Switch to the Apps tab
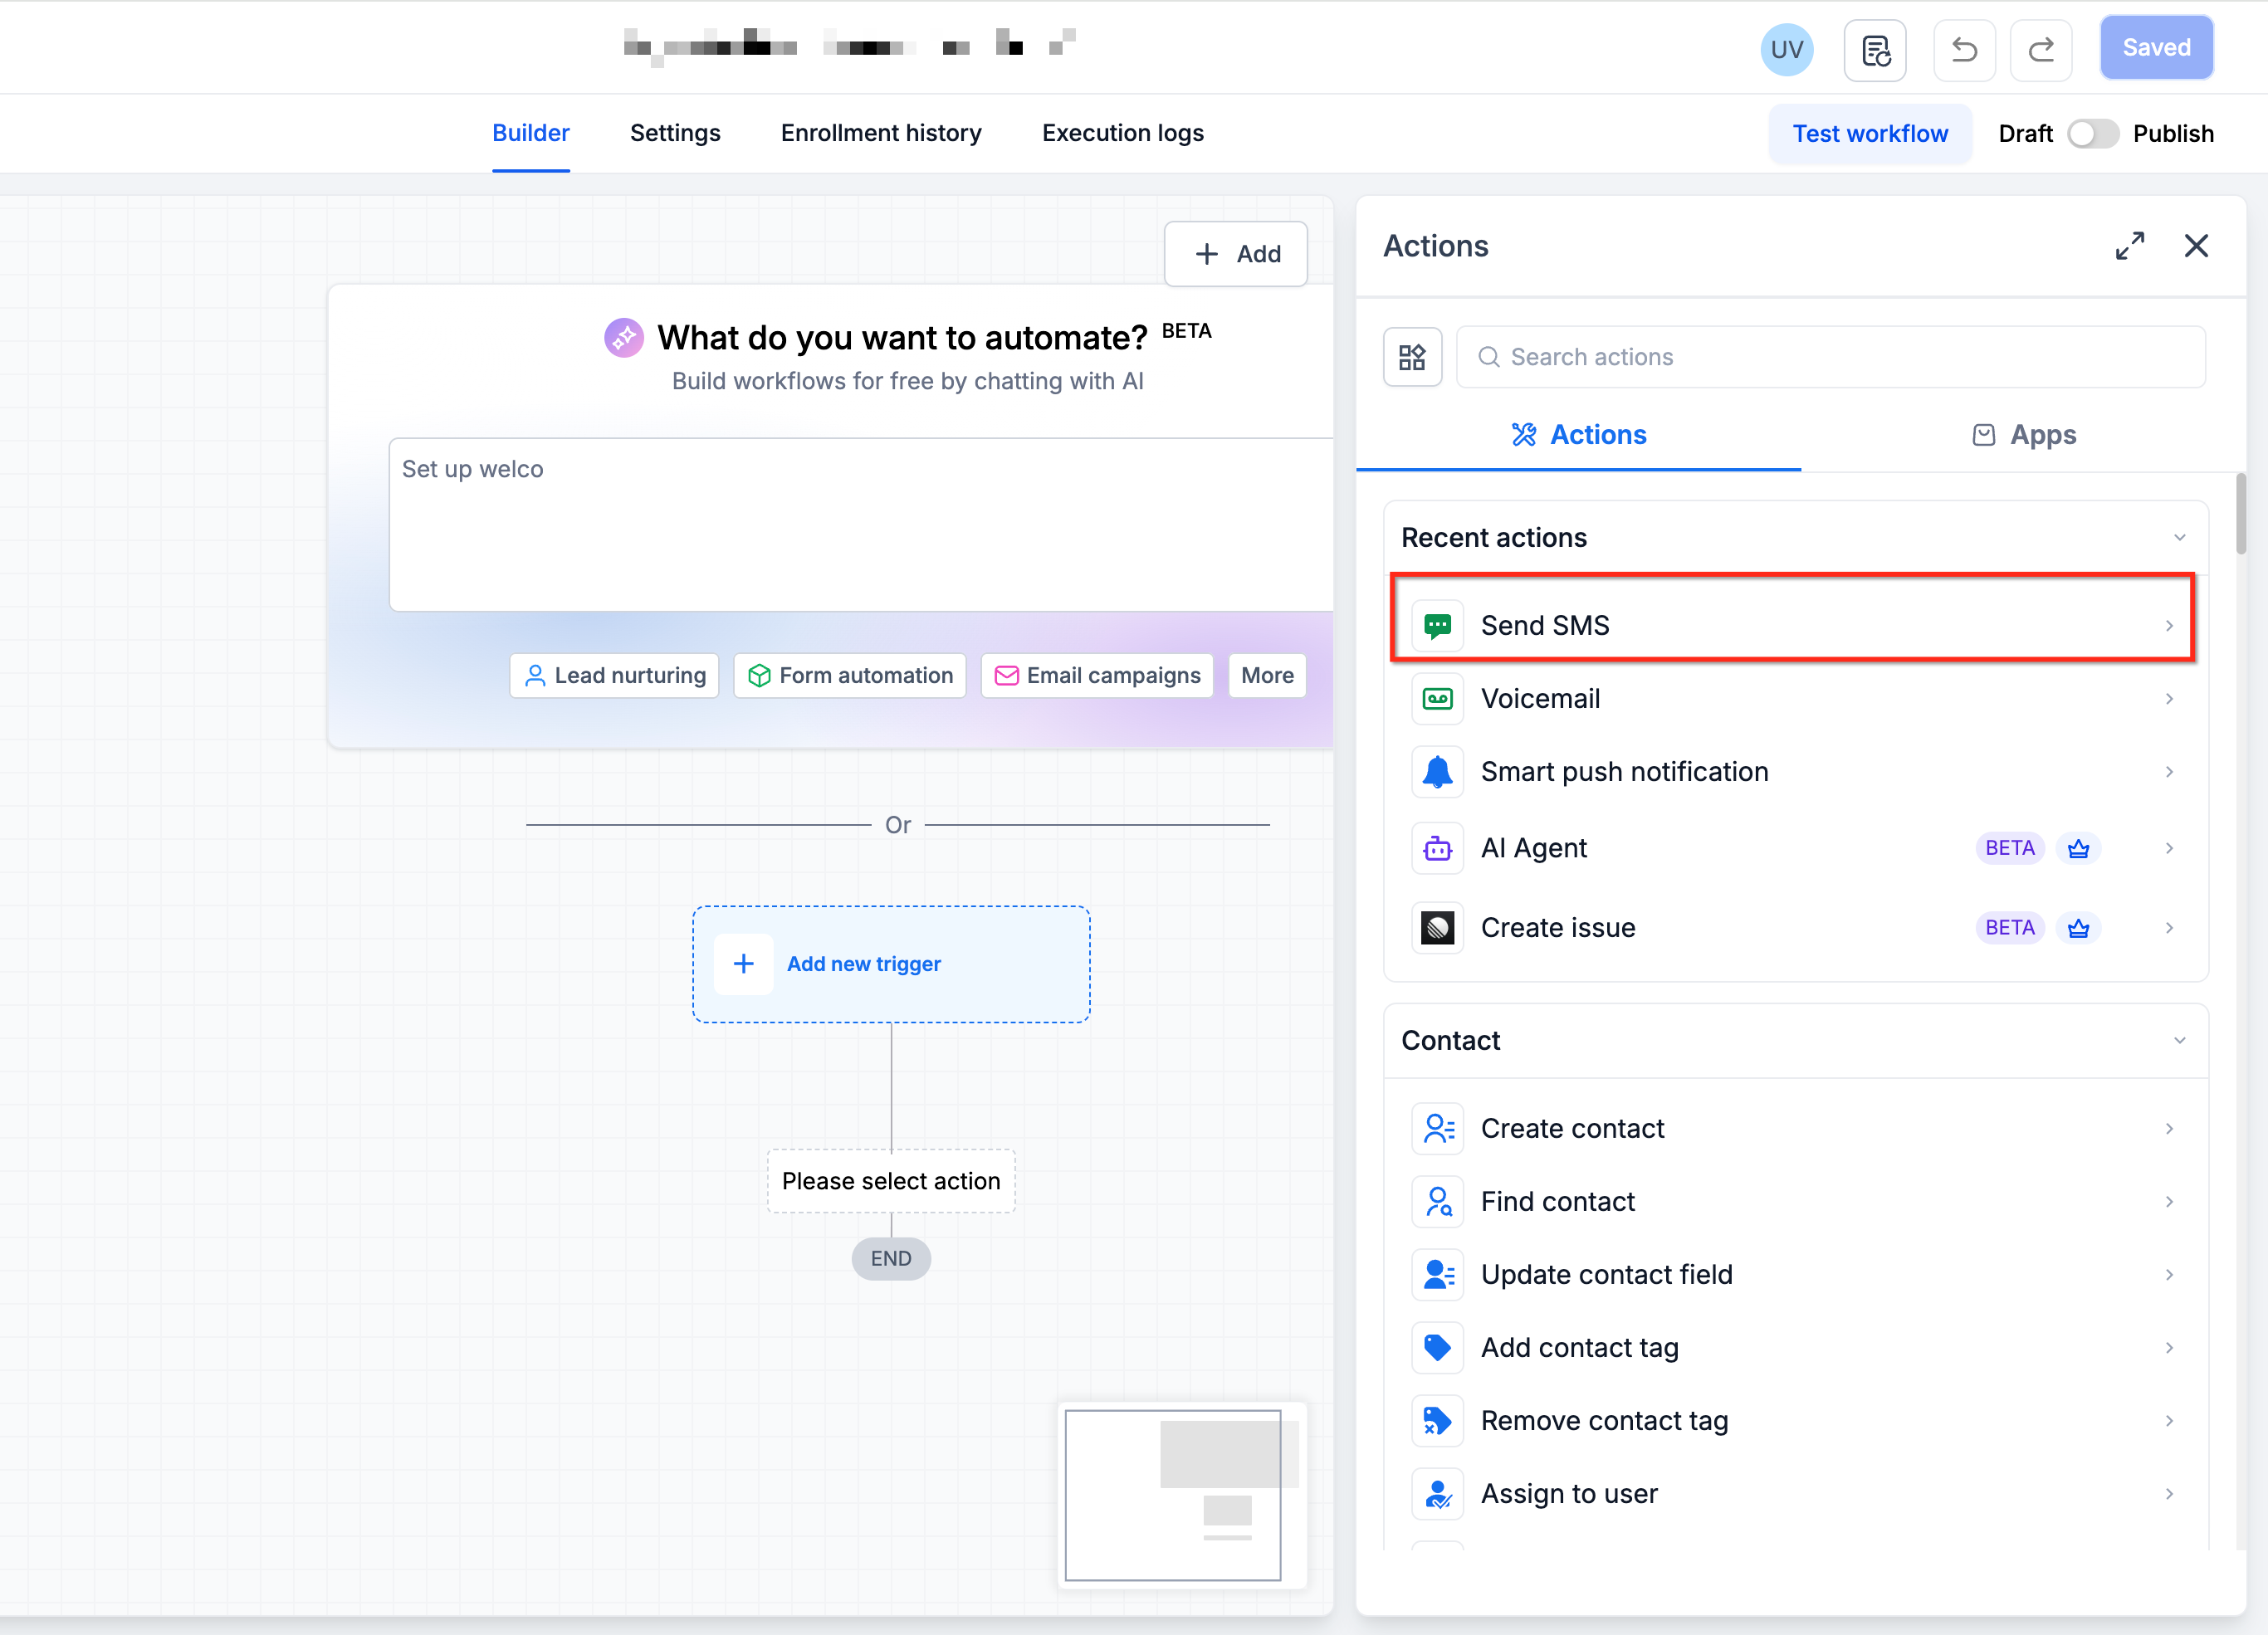 click(x=2024, y=435)
